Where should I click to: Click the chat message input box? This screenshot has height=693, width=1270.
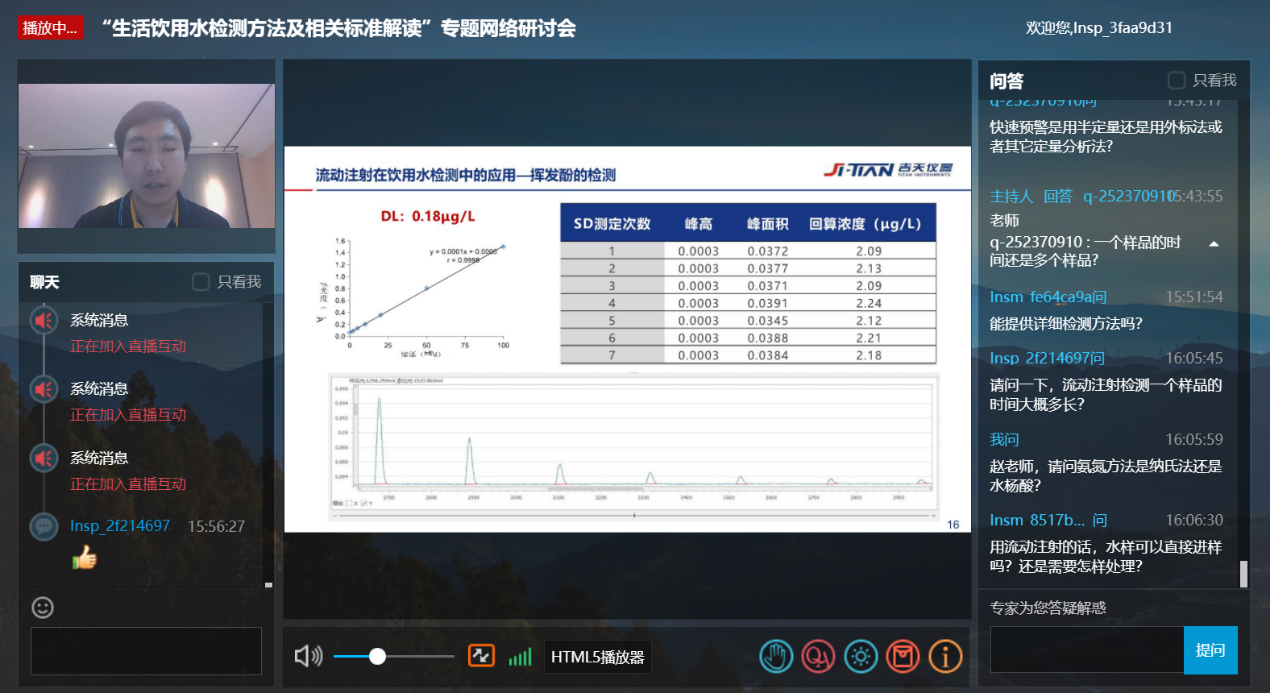pyautogui.click(x=146, y=651)
